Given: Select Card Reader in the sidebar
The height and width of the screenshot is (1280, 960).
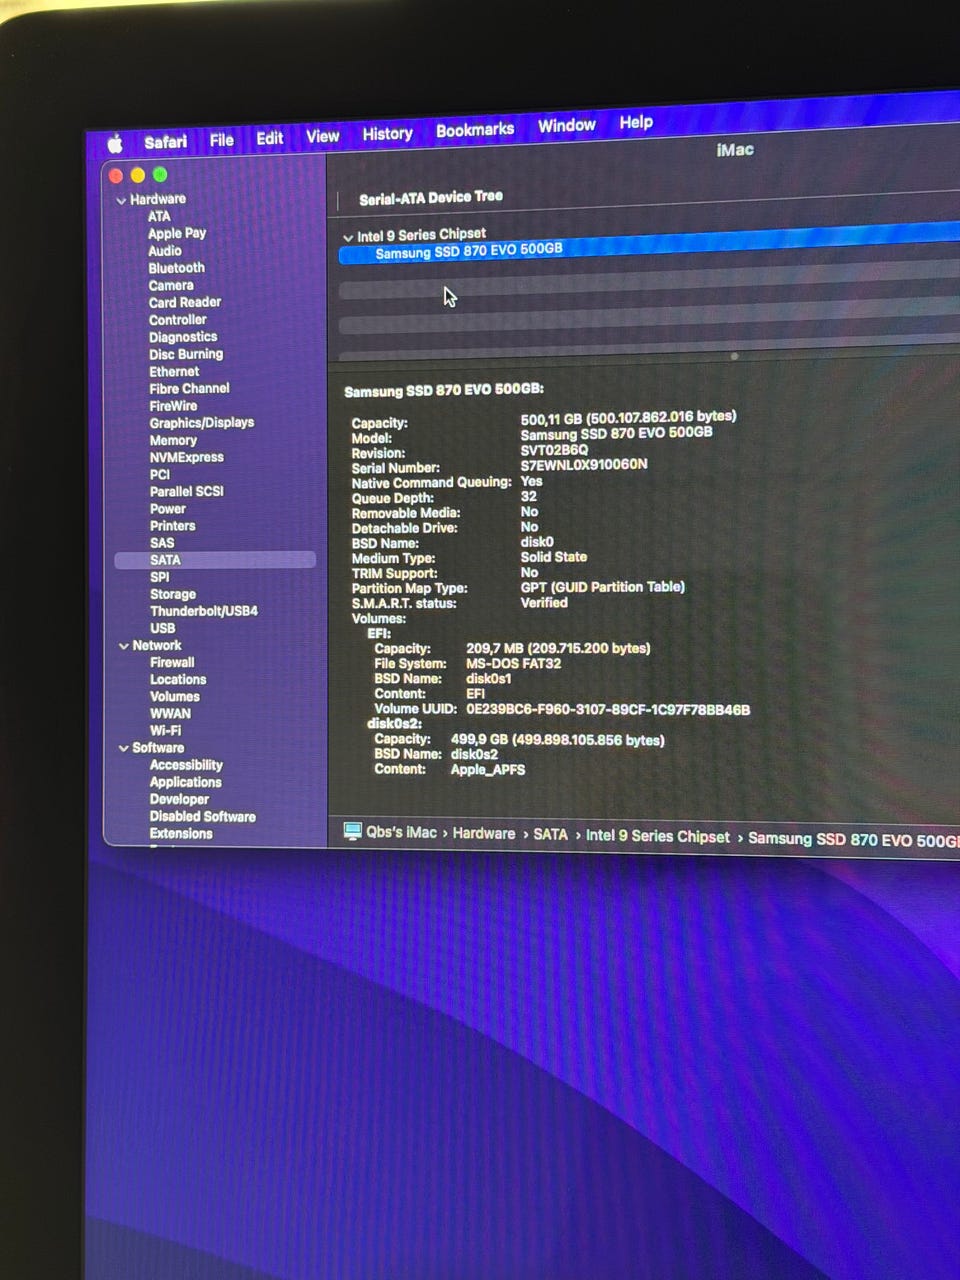Looking at the screenshot, I should tap(185, 302).
